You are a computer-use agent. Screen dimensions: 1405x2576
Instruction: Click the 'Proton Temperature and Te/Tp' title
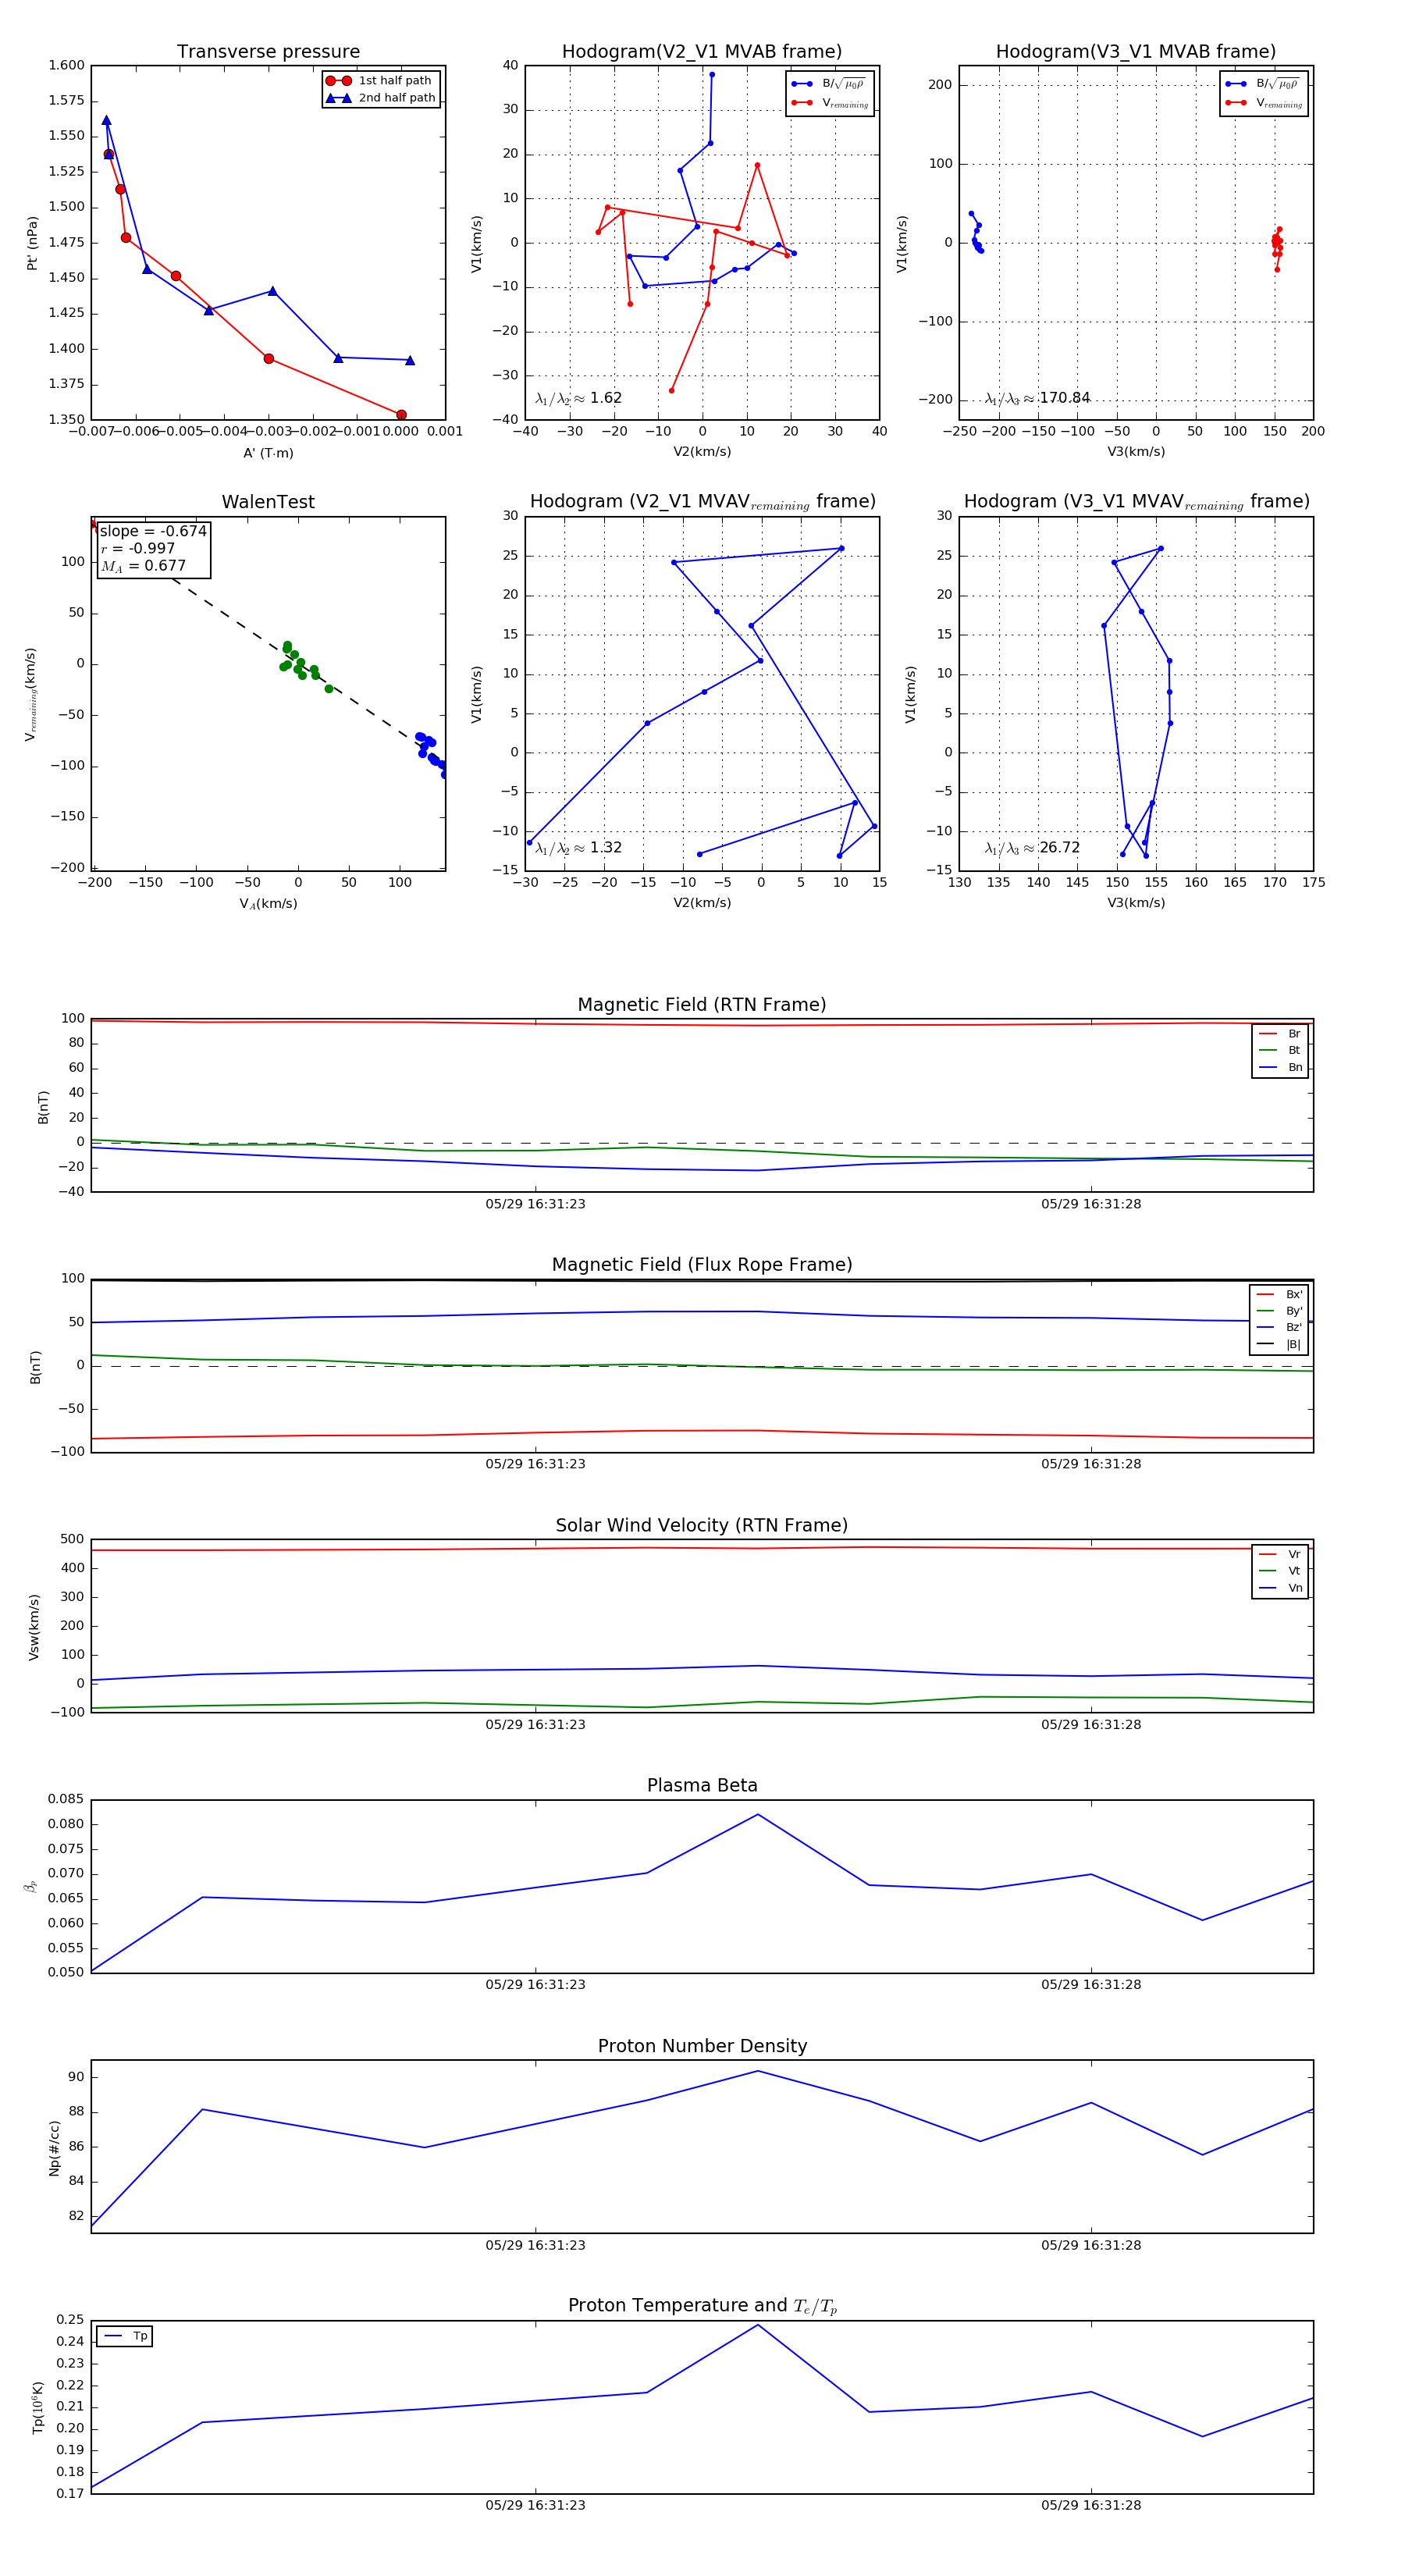(x=702, y=2306)
